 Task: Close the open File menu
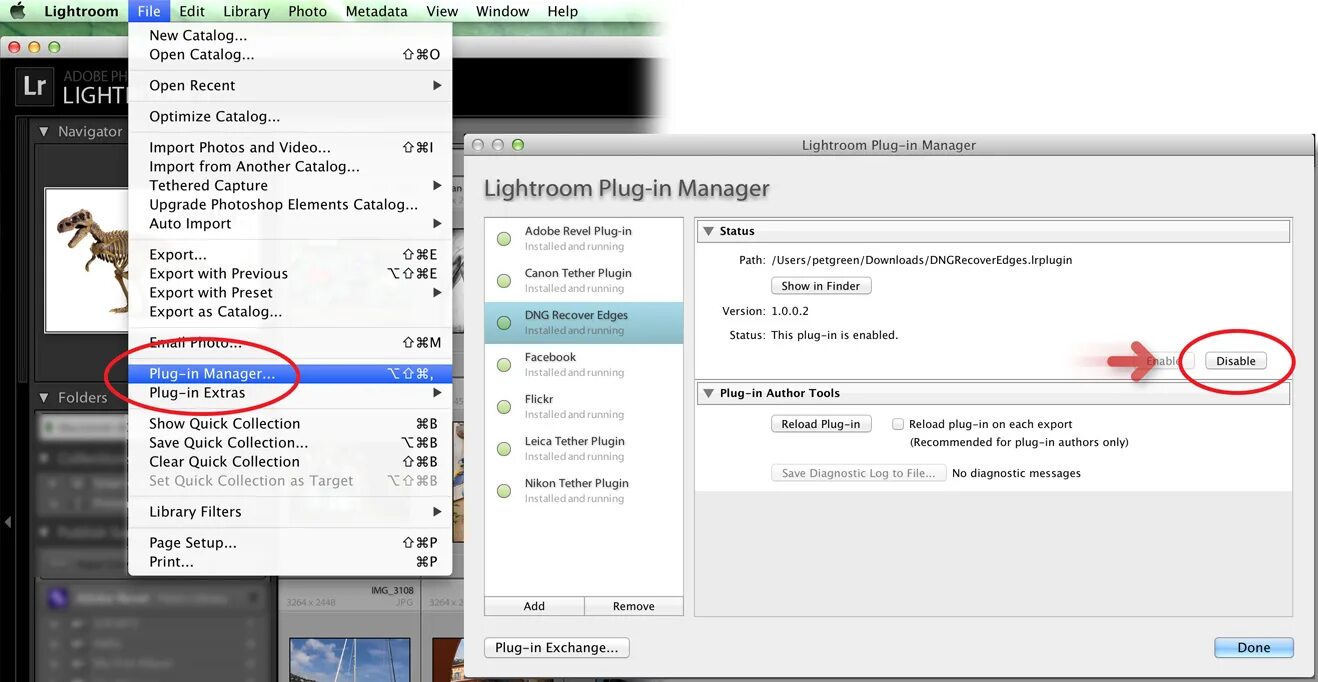pos(149,11)
